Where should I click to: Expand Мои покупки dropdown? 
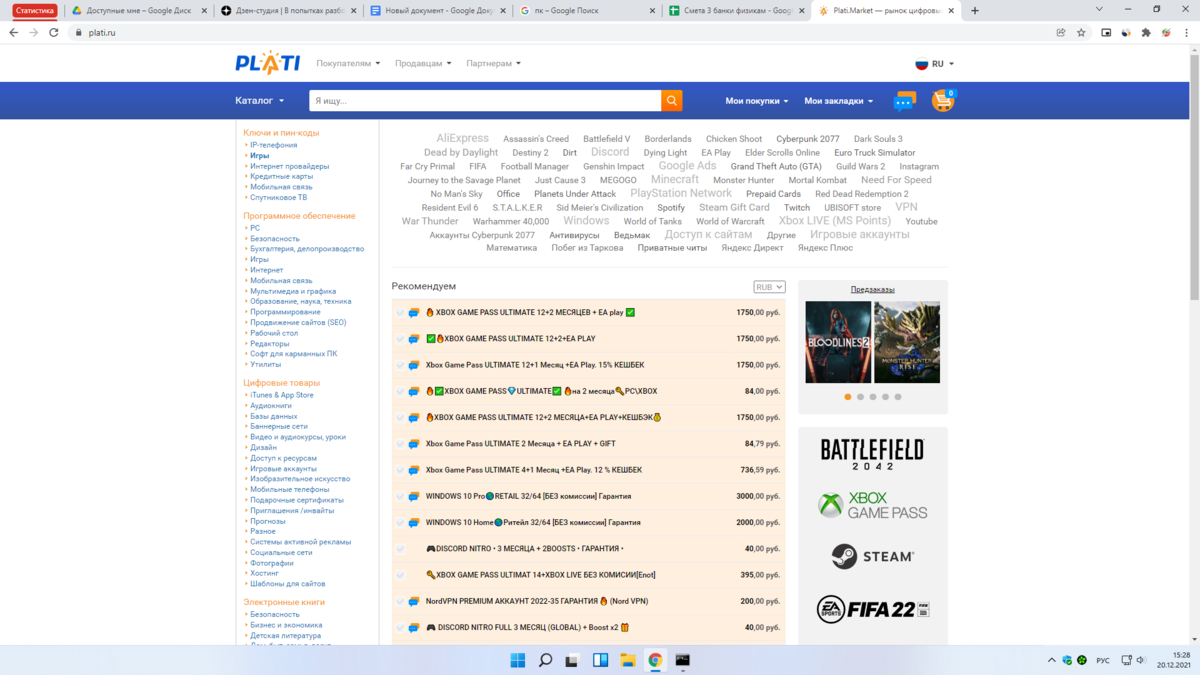click(757, 101)
